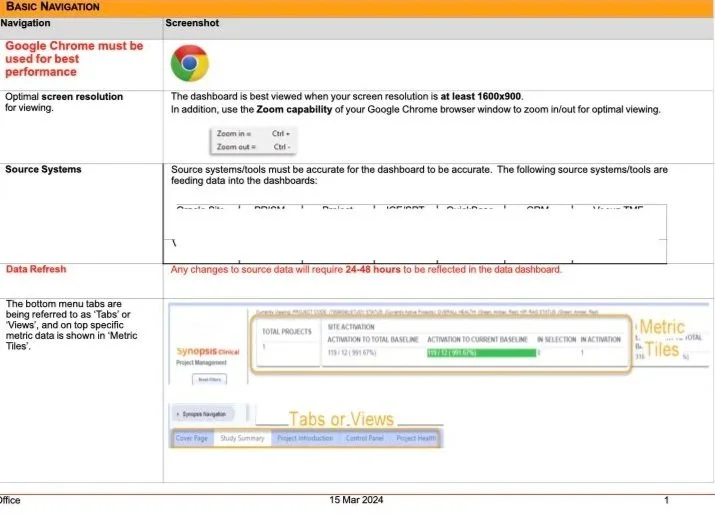Click the Project Management subtitle

[201, 363]
